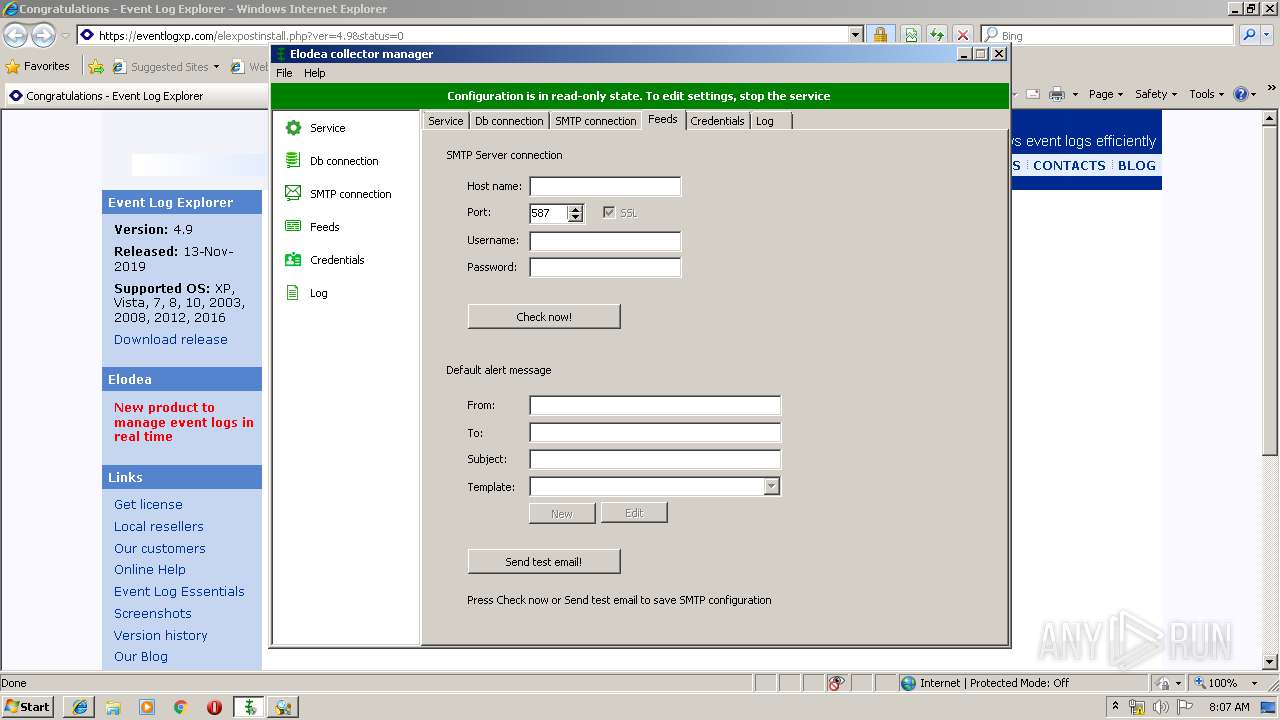This screenshot has width=1280, height=720.
Task: Click the Bing search magnifier button
Action: (x=1249, y=35)
